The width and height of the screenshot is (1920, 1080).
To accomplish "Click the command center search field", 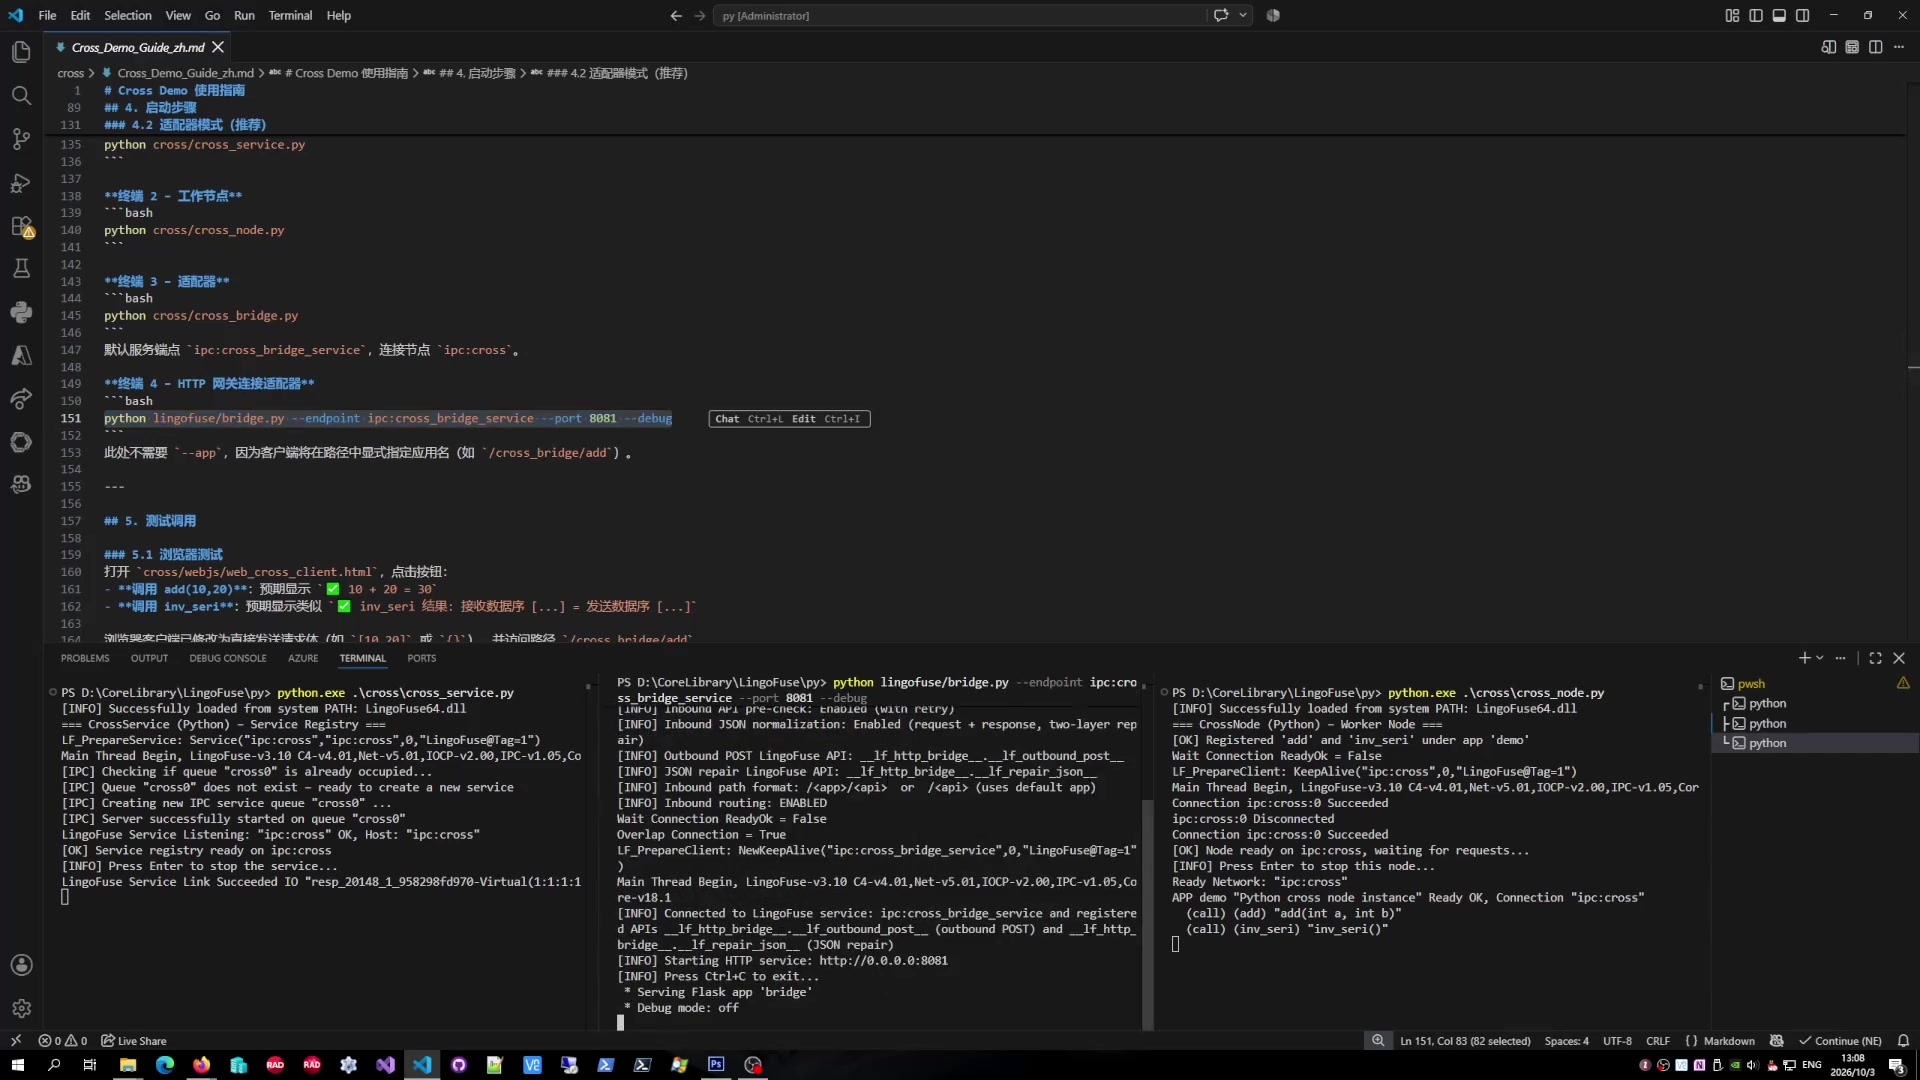I will 960,15.
